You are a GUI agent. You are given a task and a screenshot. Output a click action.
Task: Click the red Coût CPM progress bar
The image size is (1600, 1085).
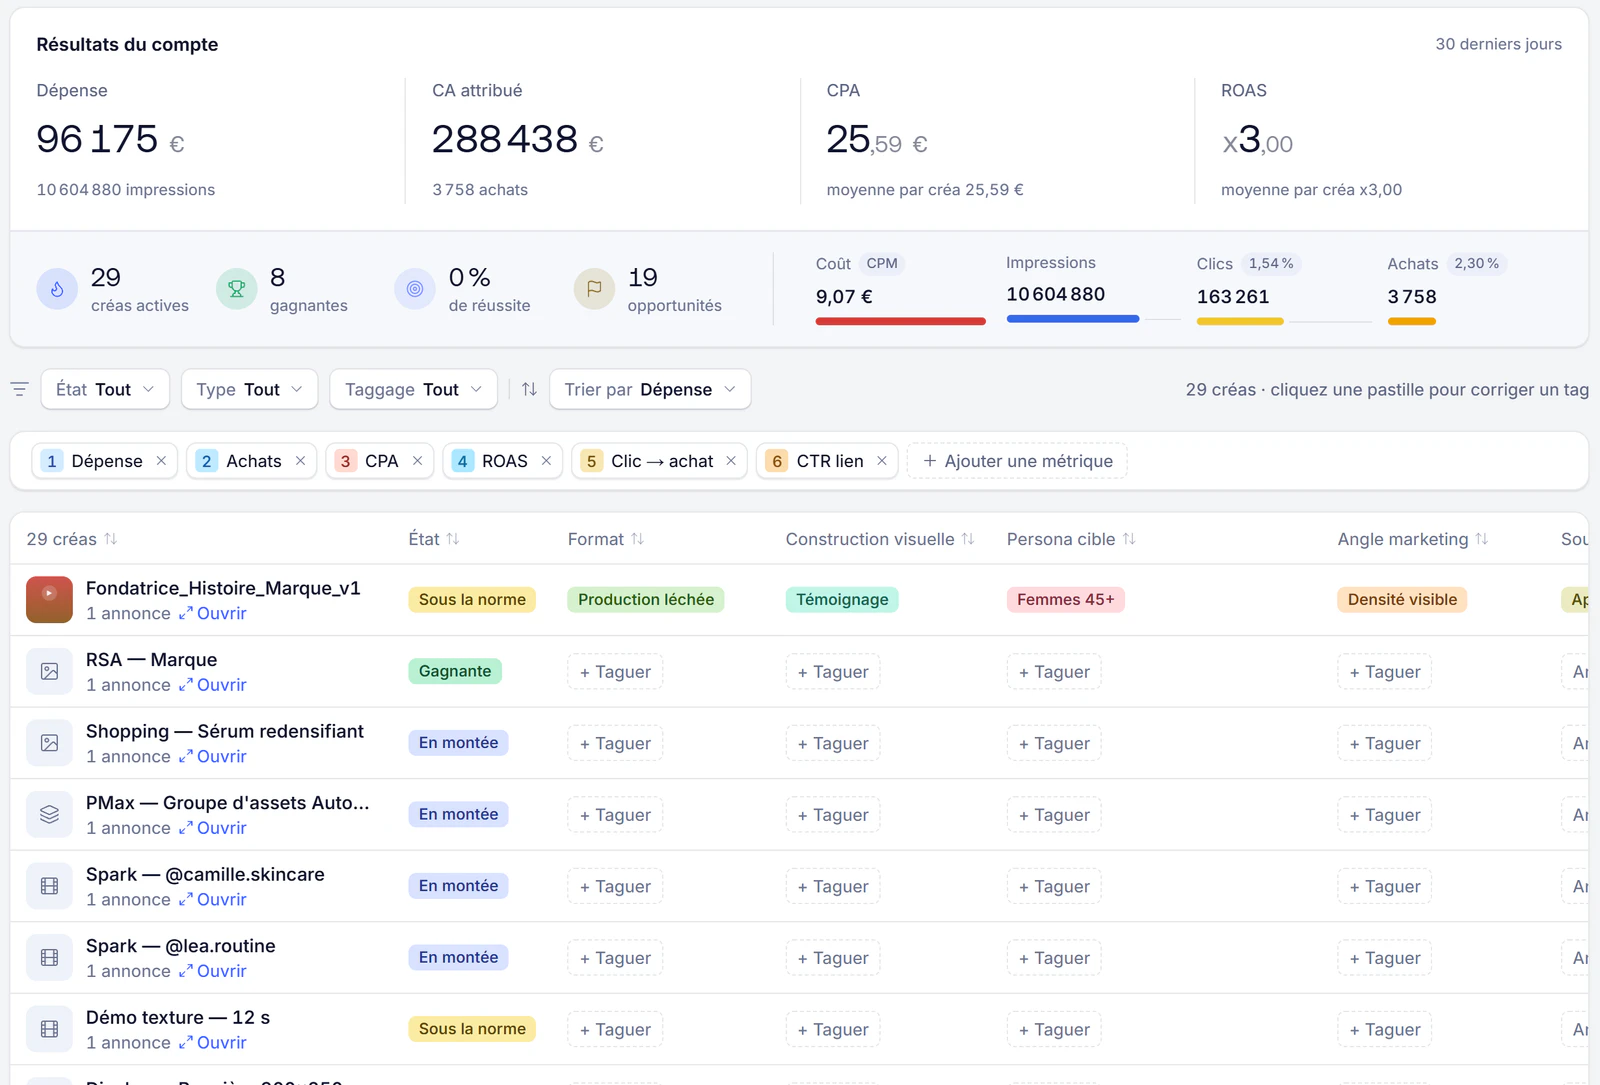coord(900,321)
